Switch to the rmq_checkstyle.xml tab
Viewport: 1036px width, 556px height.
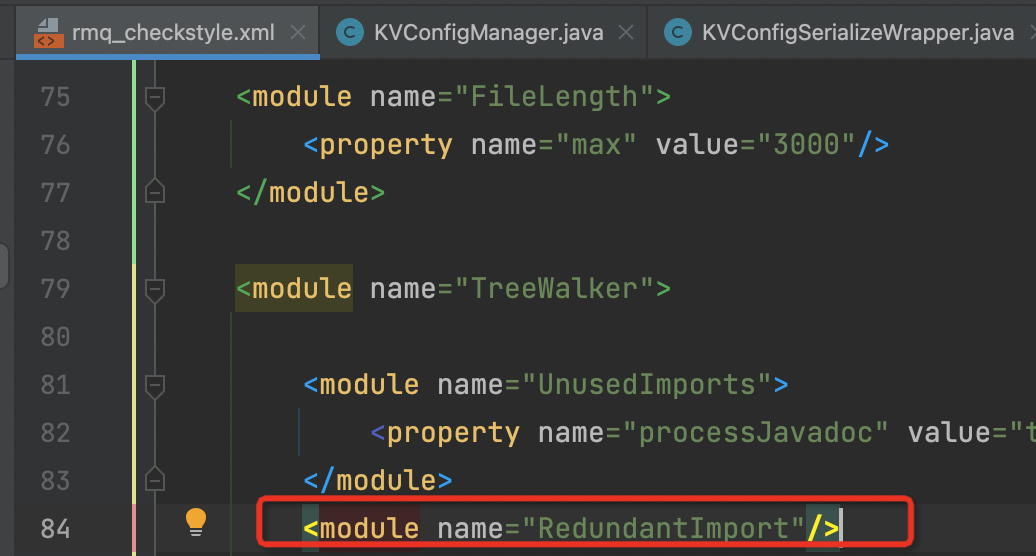[x=168, y=32]
